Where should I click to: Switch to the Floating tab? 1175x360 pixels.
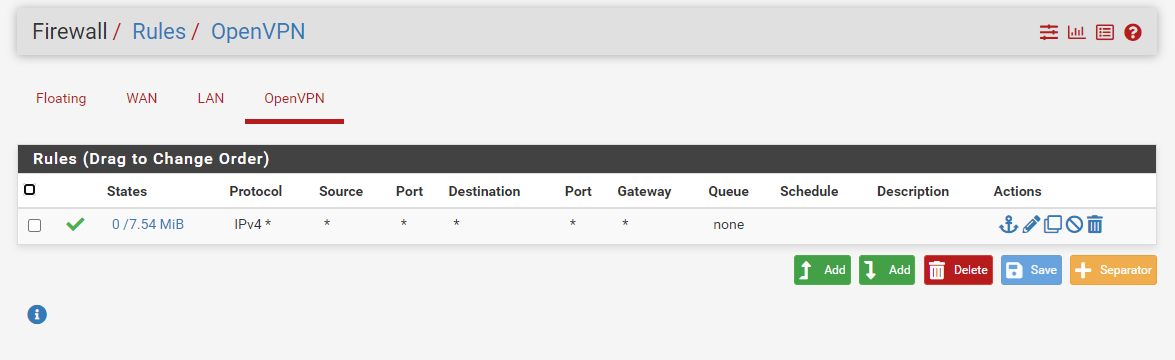(x=61, y=98)
